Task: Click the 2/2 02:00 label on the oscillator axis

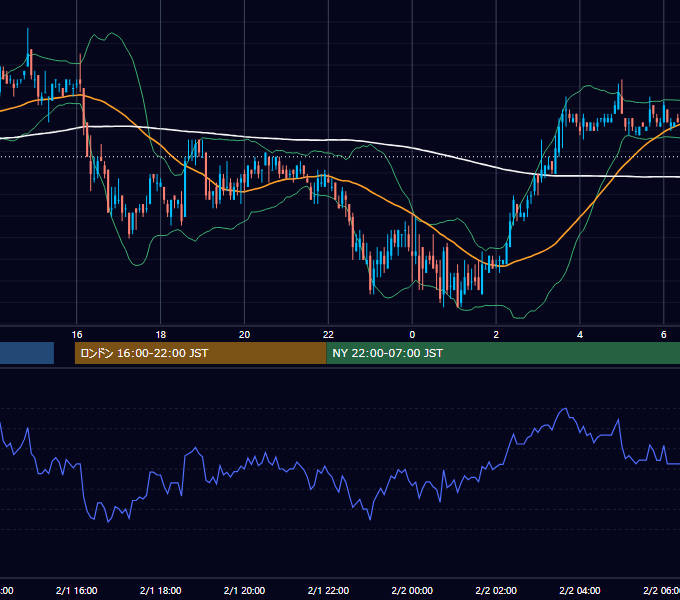Action: [x=496, y=590]
